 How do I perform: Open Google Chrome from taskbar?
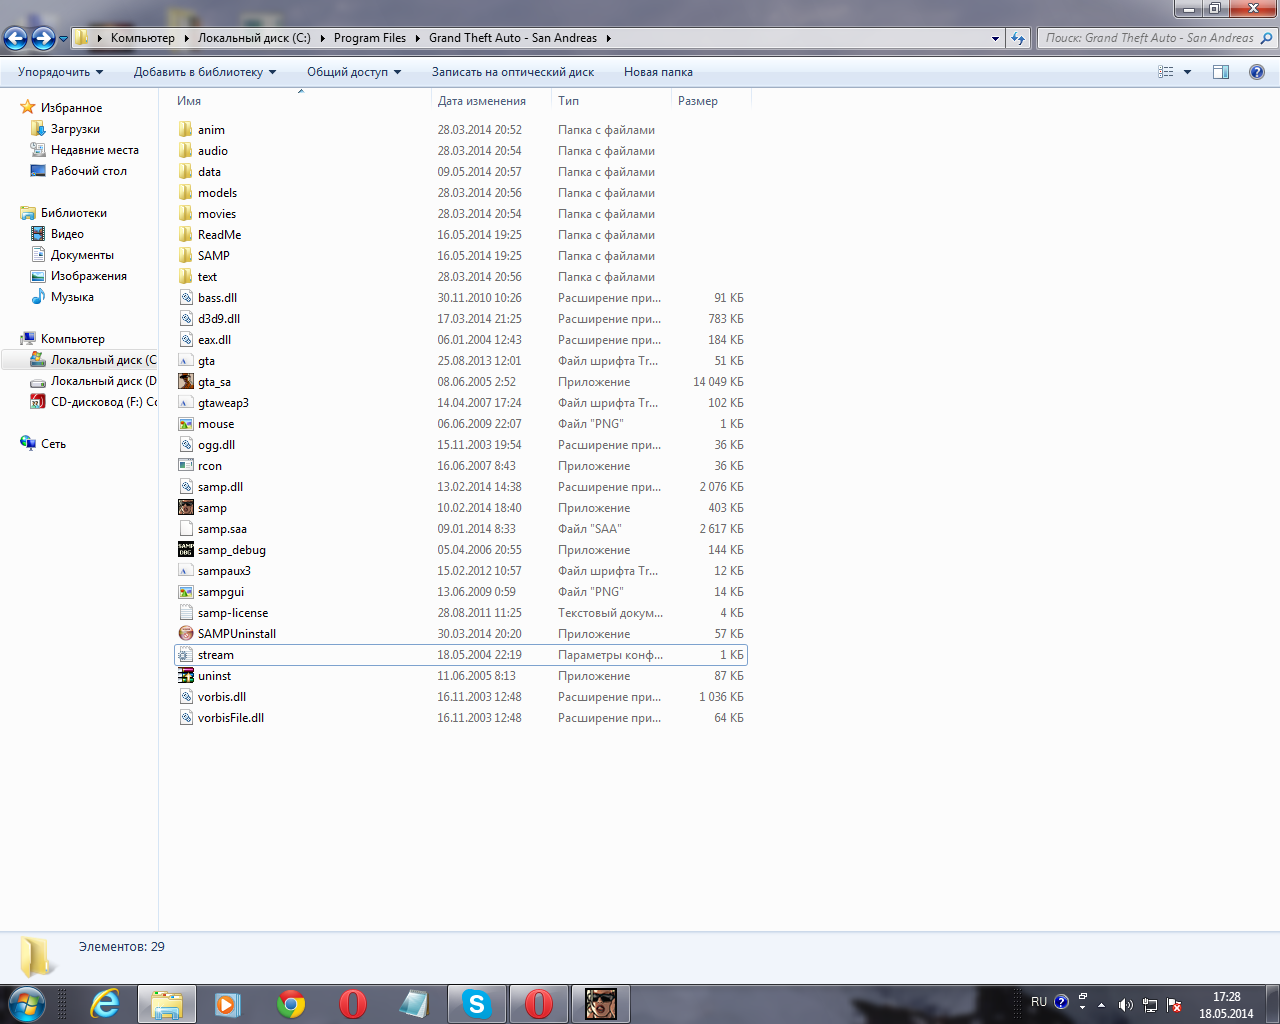point(291,1004)
